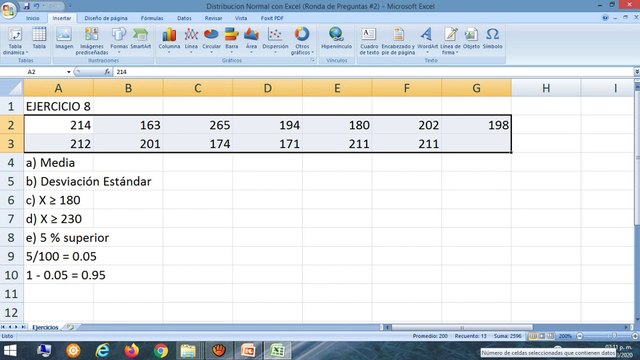This screenshot has height=360, width=640.
Task: Open the Datos ribbon tab
Action: (184, 18)
